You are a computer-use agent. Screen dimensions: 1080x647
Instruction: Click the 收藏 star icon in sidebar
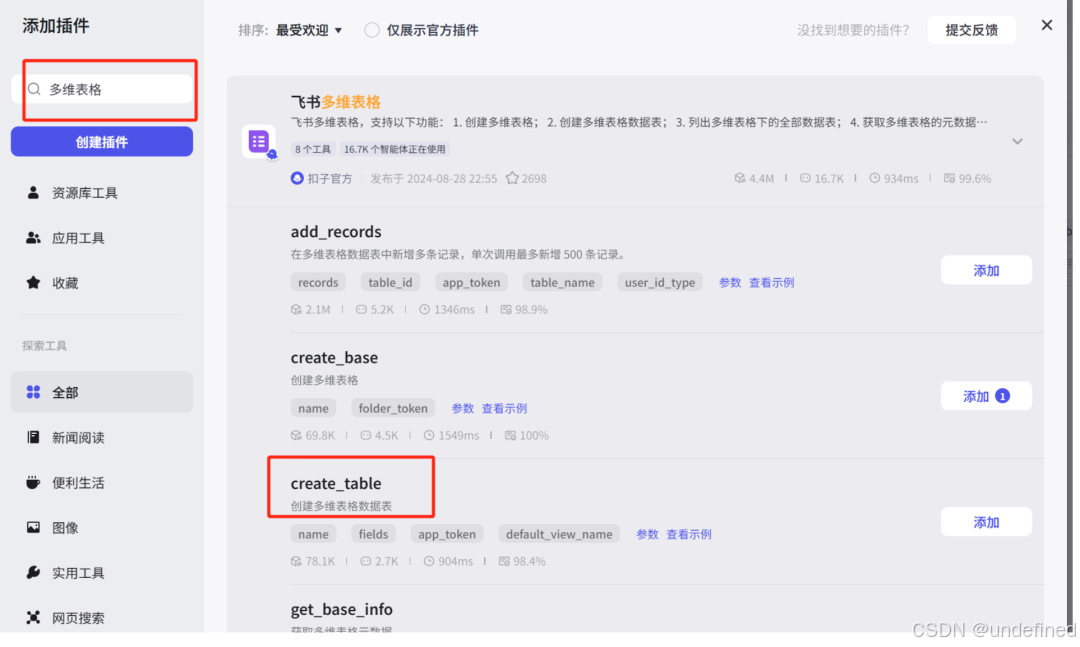pyautogui.click(x=33, y=283)
